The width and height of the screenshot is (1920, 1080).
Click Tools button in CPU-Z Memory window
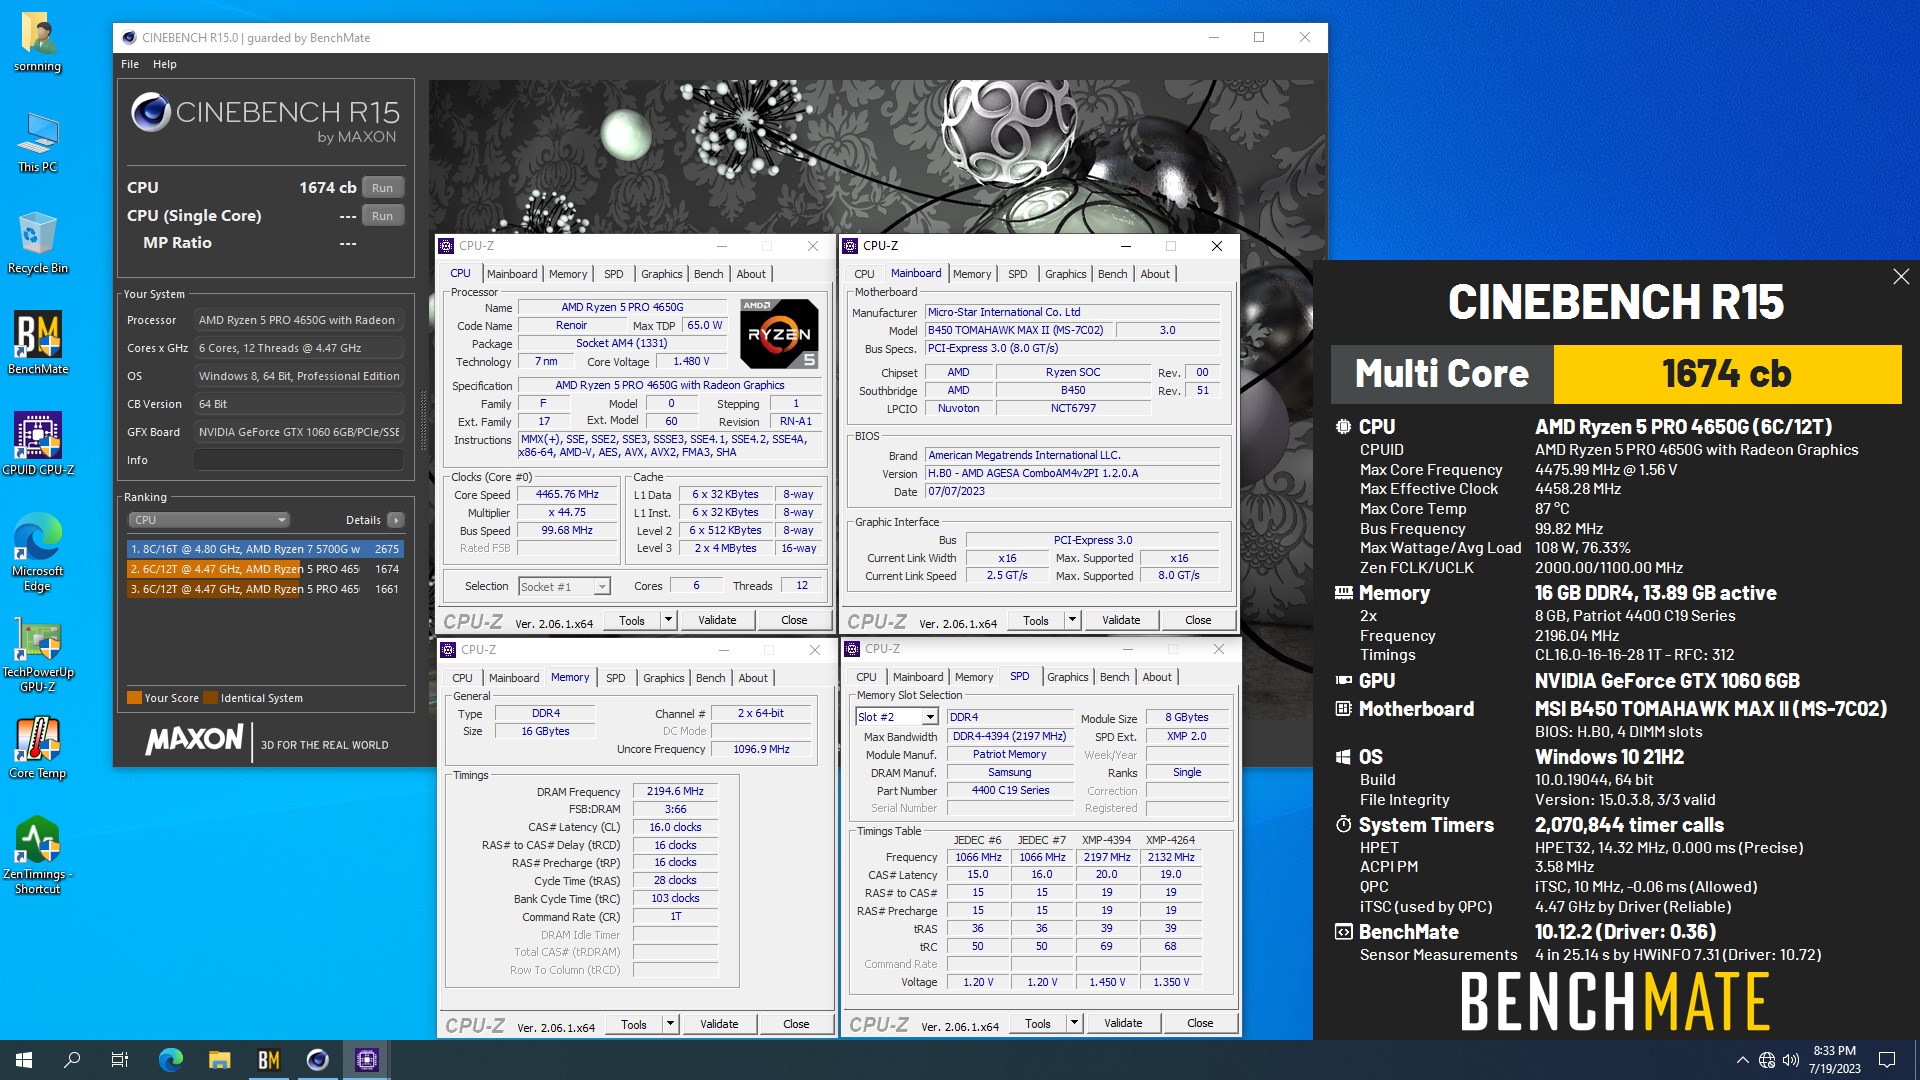634,1024
